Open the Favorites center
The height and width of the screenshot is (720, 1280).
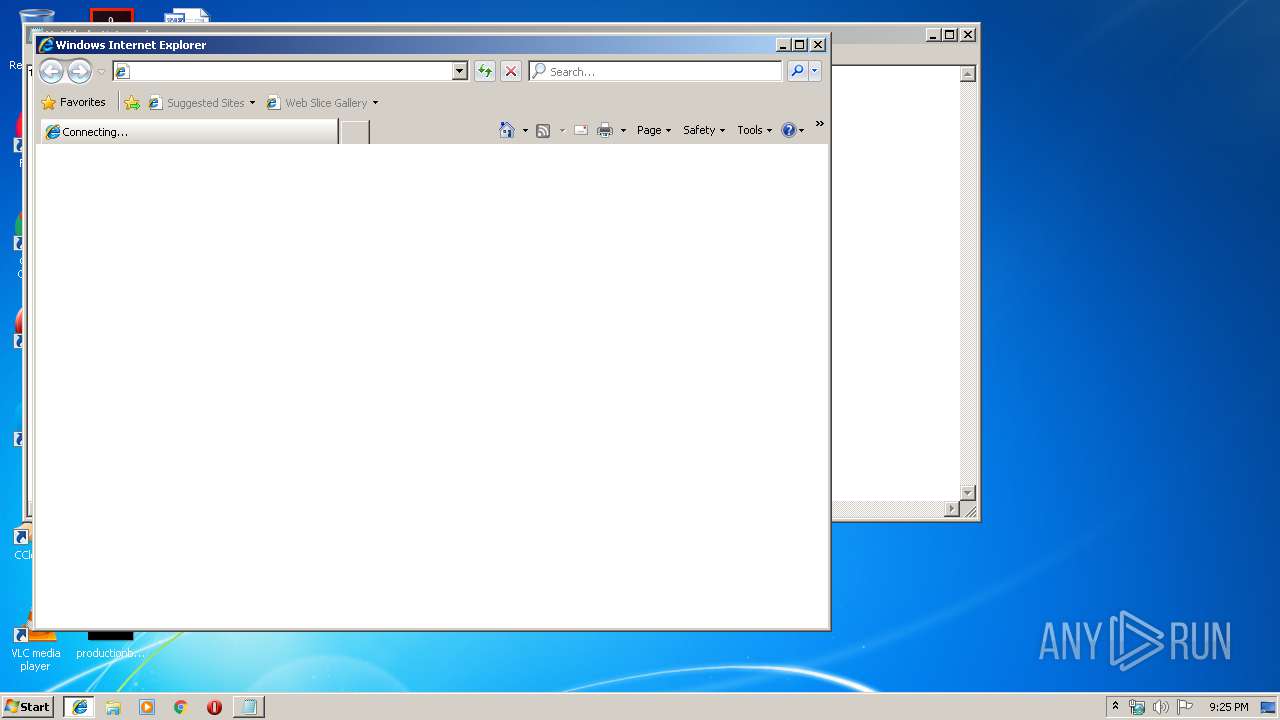74,102
